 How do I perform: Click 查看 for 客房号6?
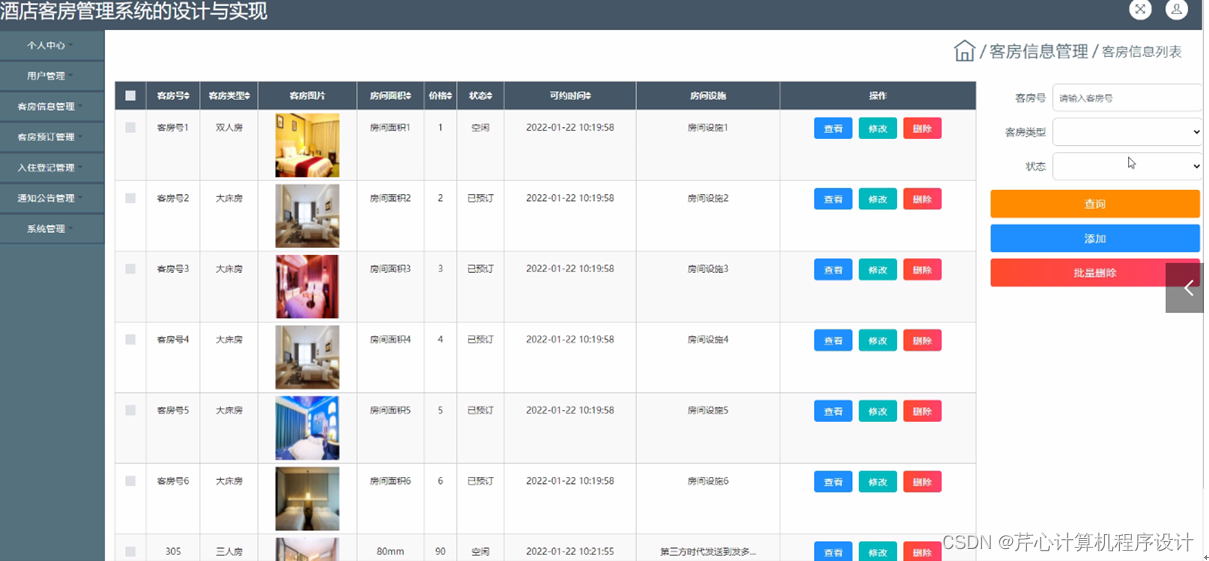tap(833, 482)
